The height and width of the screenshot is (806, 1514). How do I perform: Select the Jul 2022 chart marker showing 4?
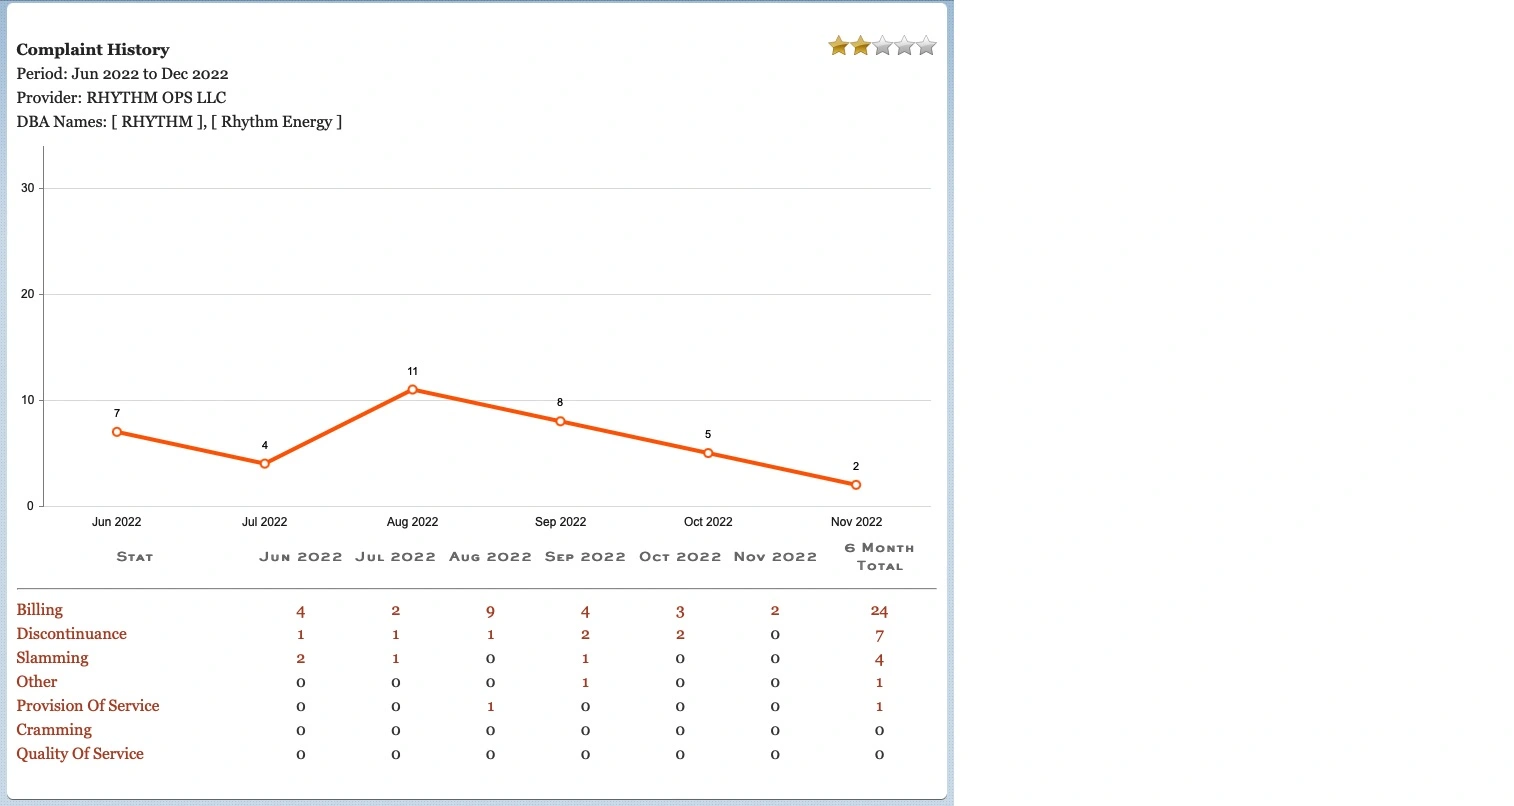[x=264, y=463]
